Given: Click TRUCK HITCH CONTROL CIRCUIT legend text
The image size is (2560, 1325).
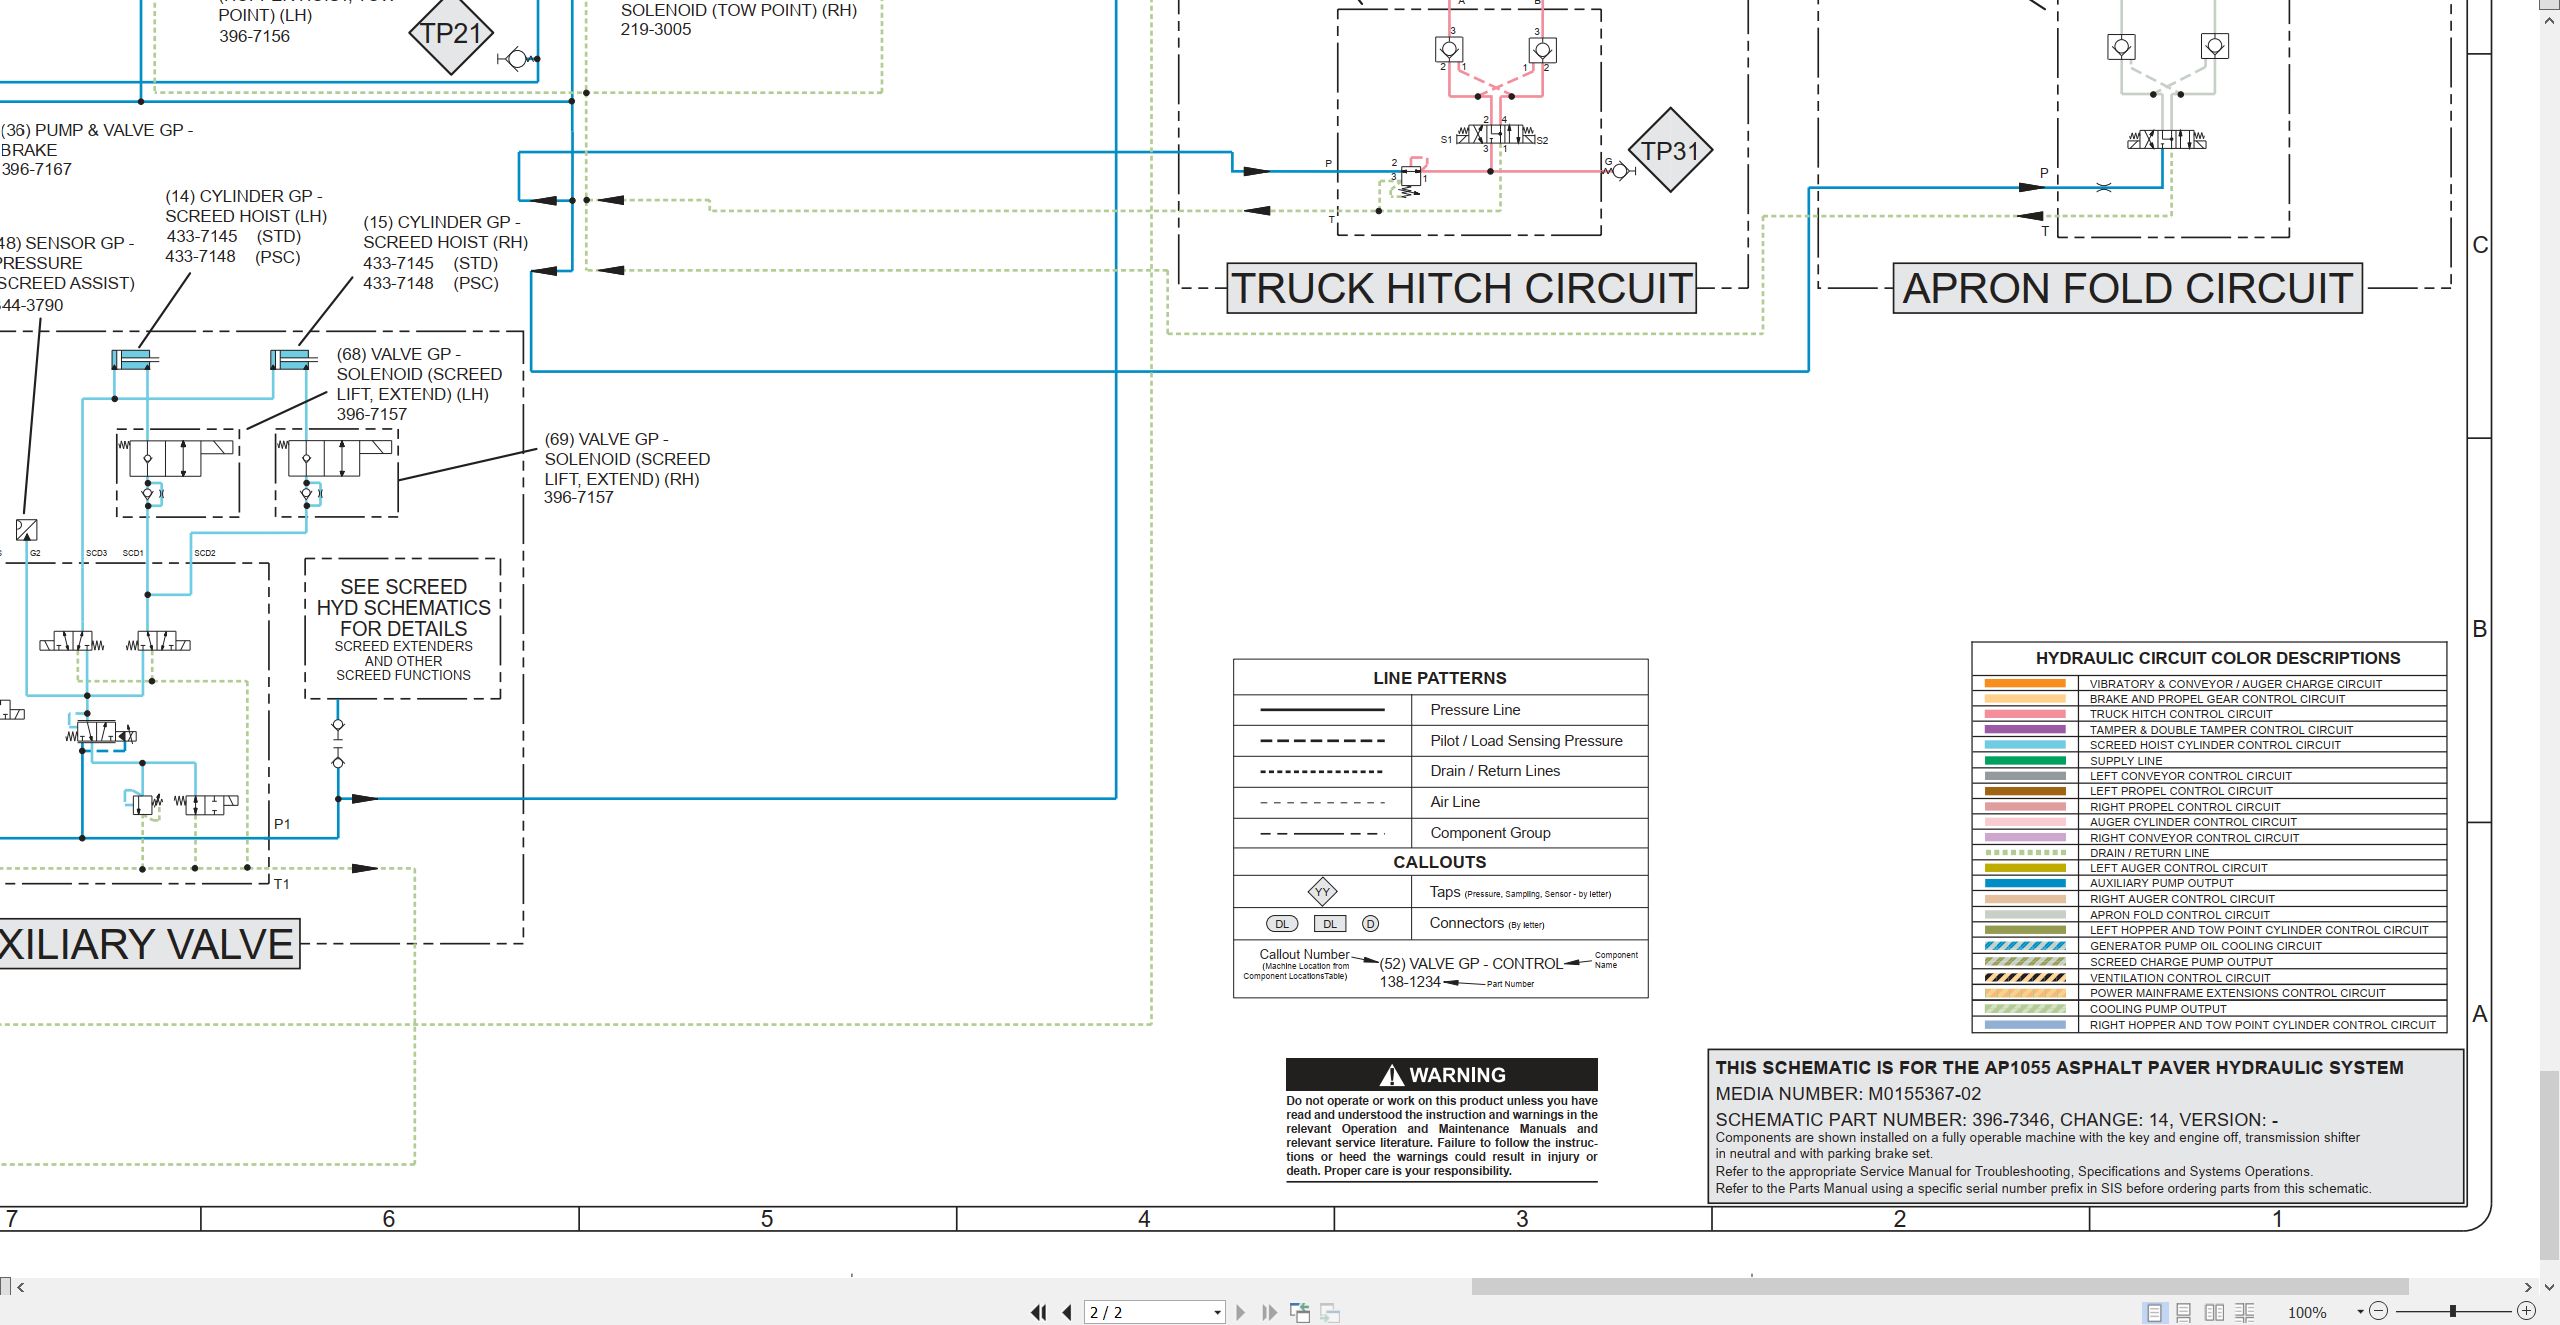Looking at the screenshot, I should pyautogui.click(x=2181, y=714).
